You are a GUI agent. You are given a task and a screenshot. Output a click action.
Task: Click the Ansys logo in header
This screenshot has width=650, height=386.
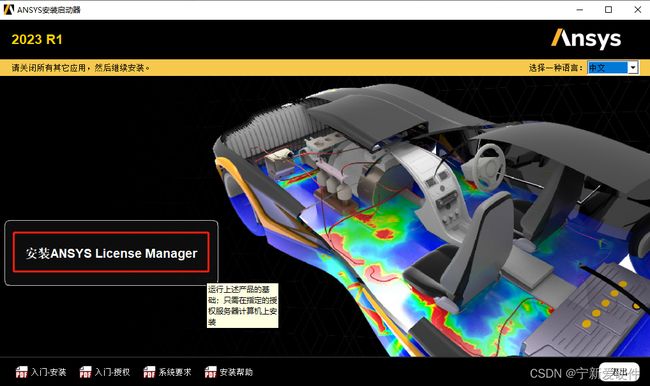(x=586, y=39)
